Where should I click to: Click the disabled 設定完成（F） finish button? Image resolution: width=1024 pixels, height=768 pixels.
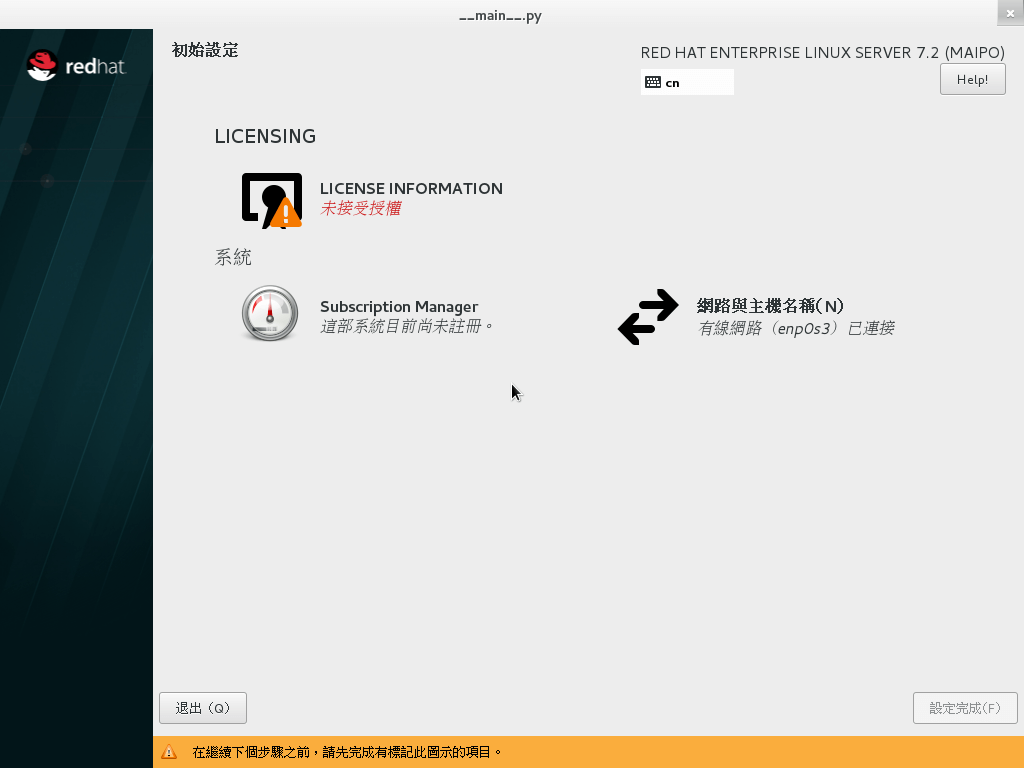[x=964, y=707]
